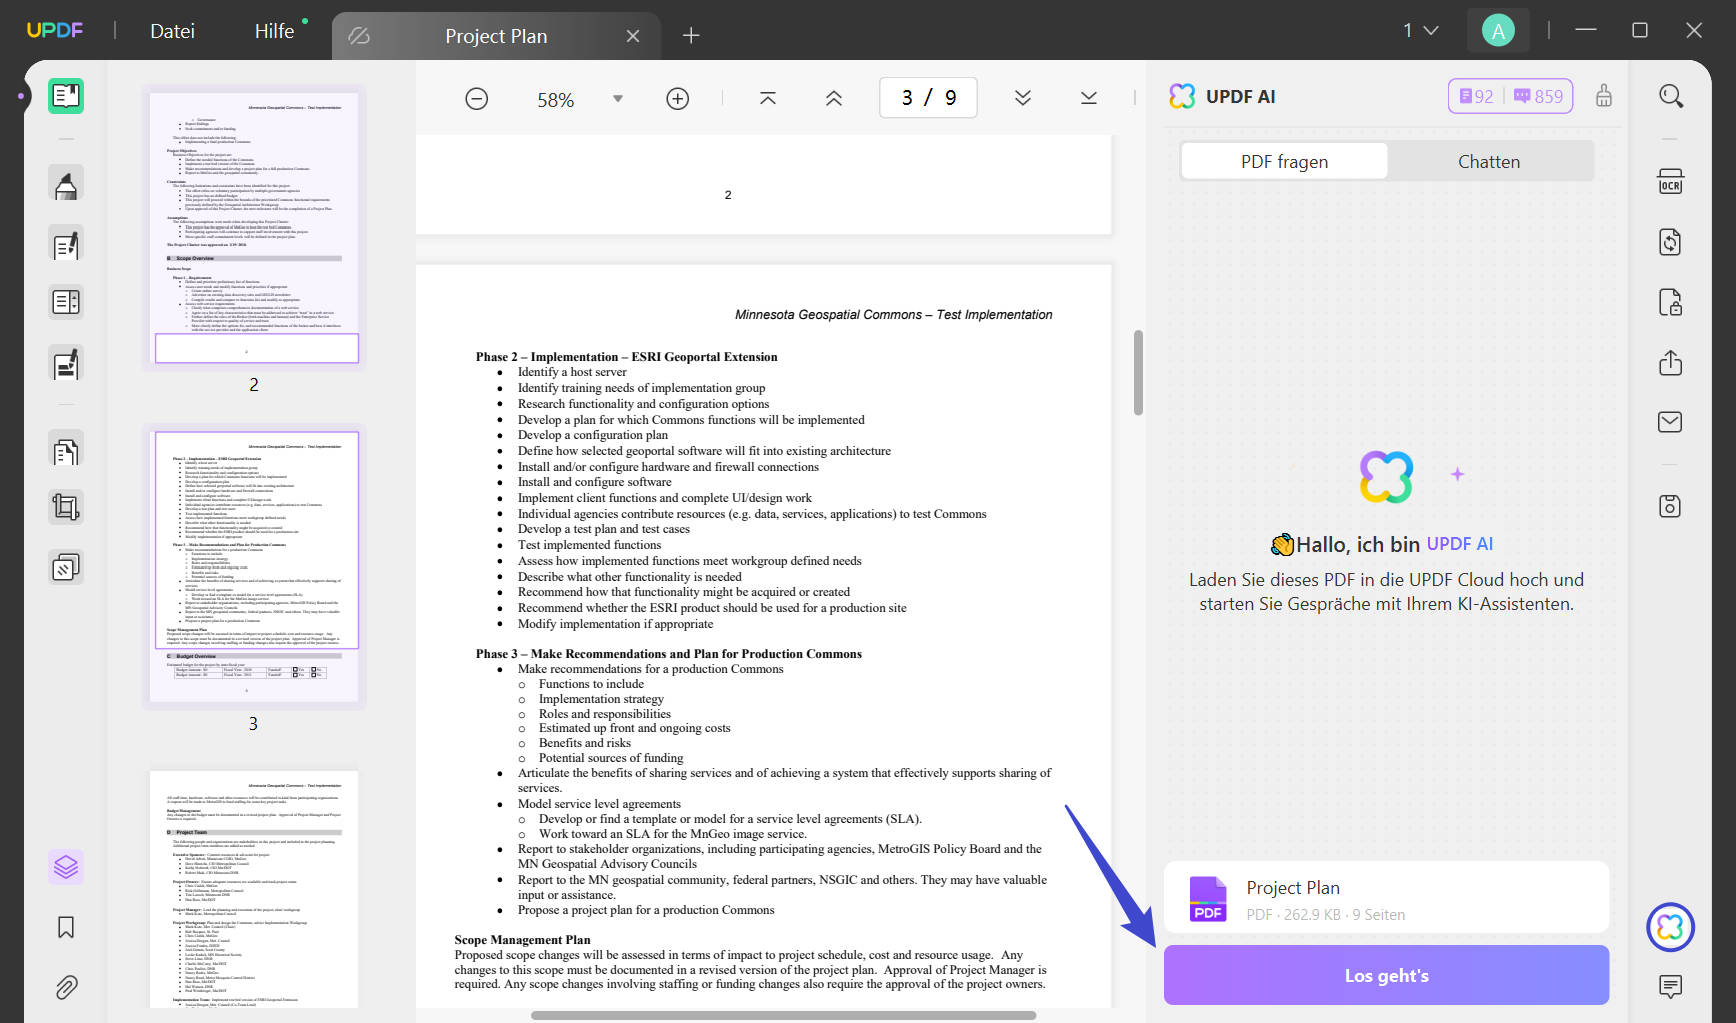This screenshot has height=1023, width=1736.
Task: Go to the next page
Action: [1023, 98]
